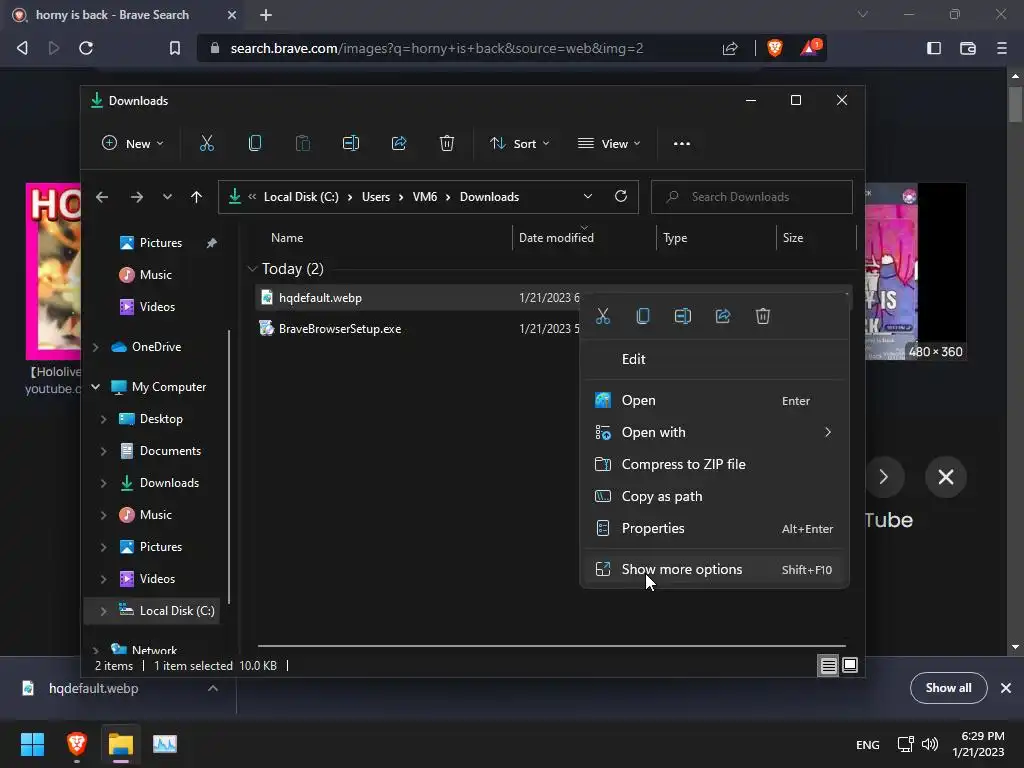Click the Brave Shields lion icon
This screenshot has width=1024, height=768.
(x=775, y=48)
